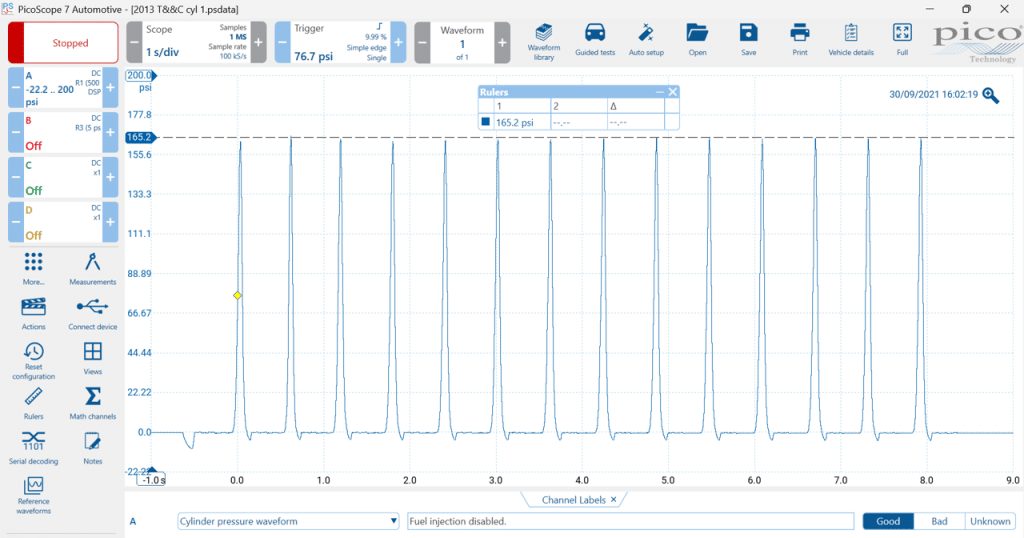
Task: Increase Trigger level with plus
Action: (398, 42)
